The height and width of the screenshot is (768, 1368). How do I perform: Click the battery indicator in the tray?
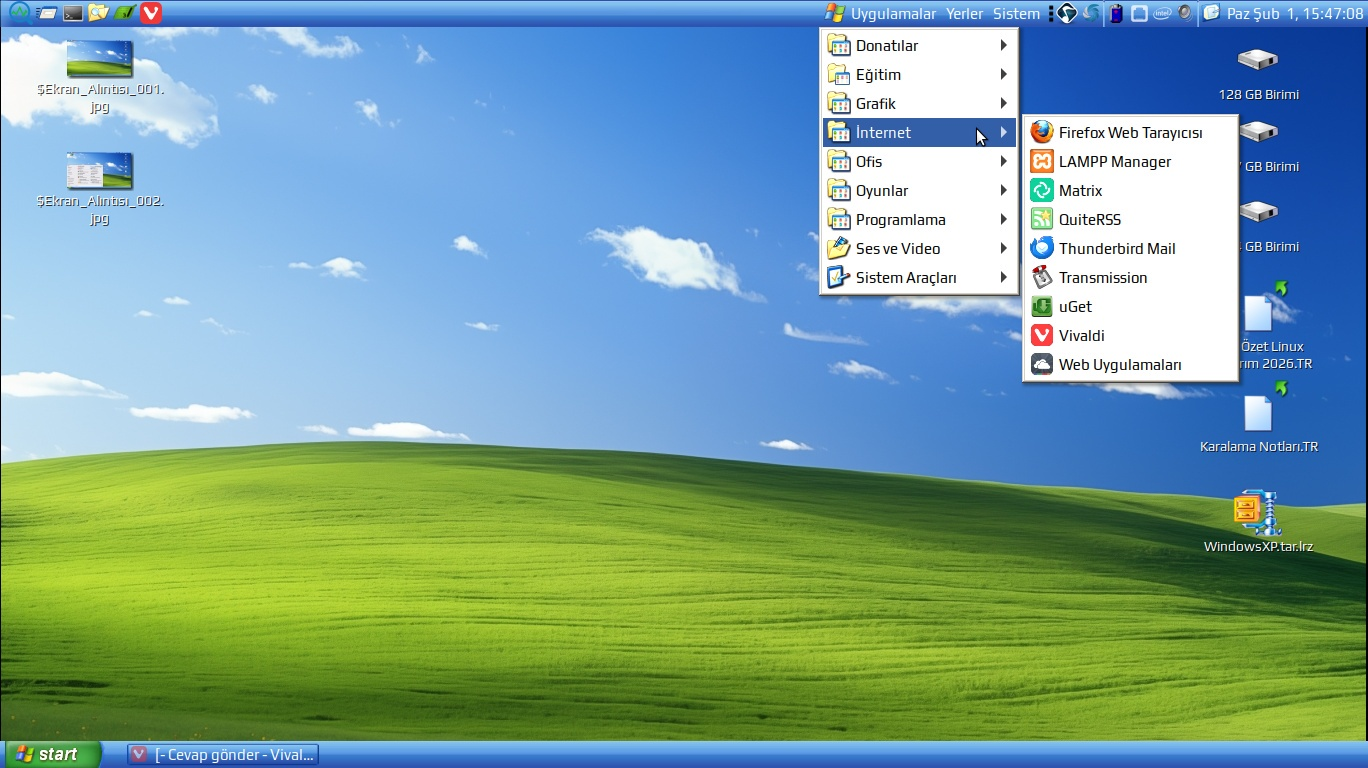(1116, 13)
